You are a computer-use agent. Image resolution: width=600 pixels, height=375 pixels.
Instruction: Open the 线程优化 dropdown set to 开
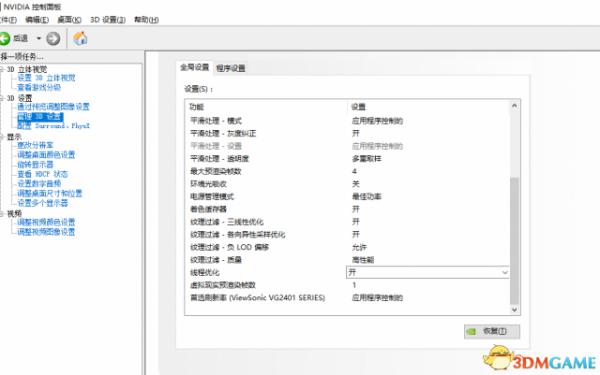pyautogui.click(x=427, y=272)
